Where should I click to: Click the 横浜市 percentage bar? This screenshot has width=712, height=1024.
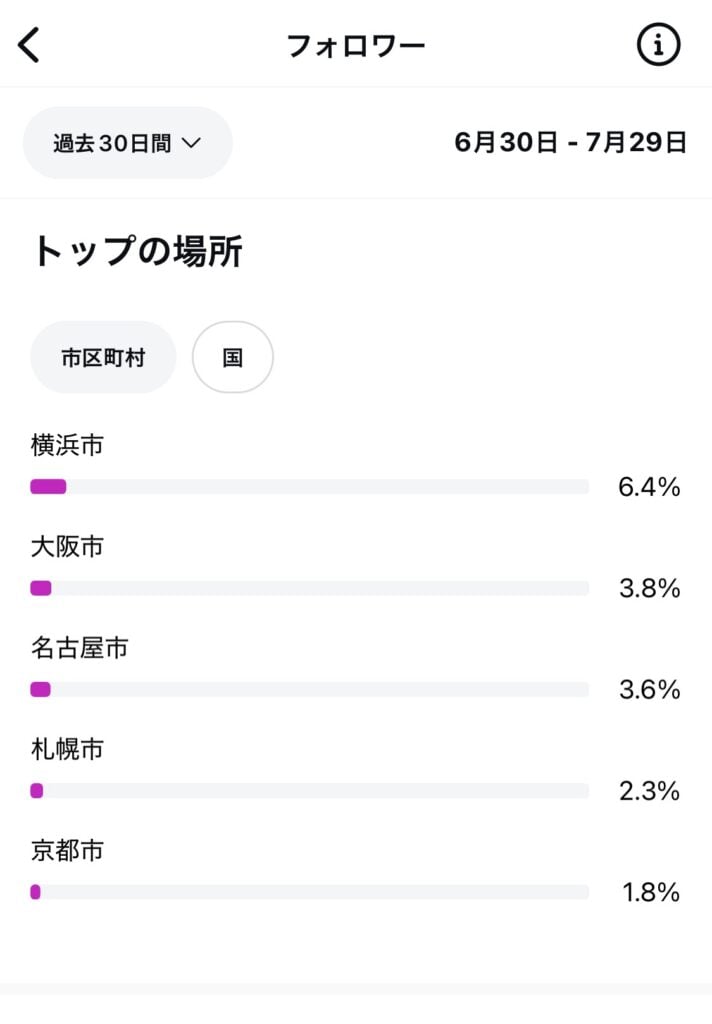pyautogui.click(x=310, y=487)
